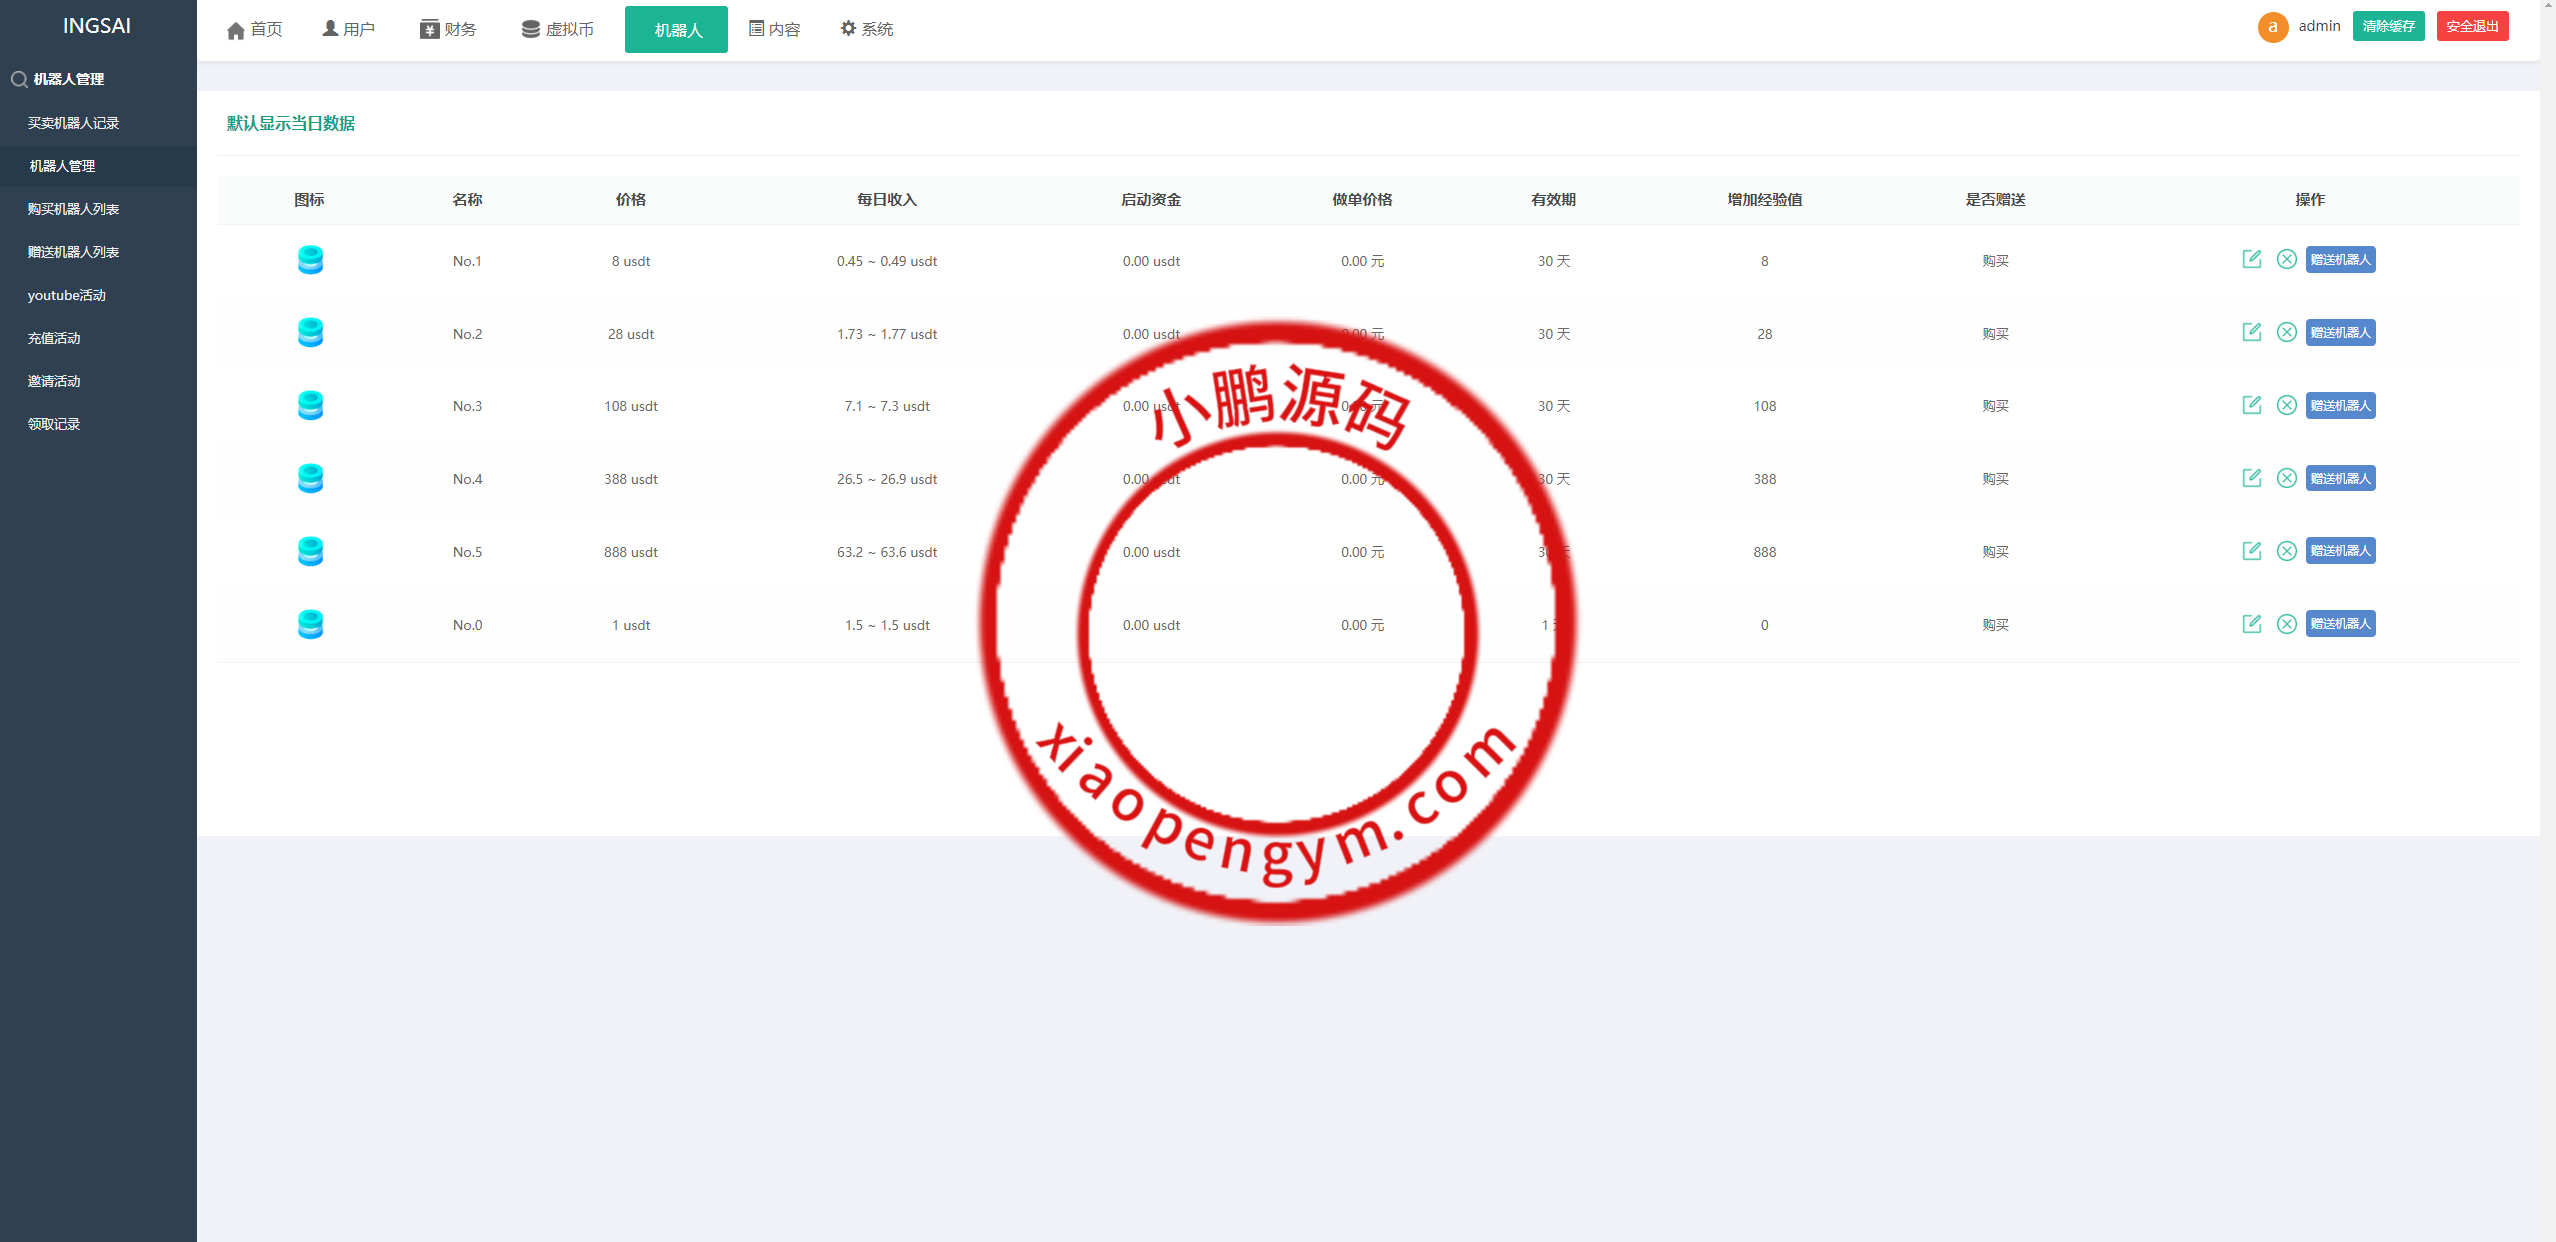Open the 用户 user menu
This screenshot has width=2556, height=1242.
pos(348,30)
